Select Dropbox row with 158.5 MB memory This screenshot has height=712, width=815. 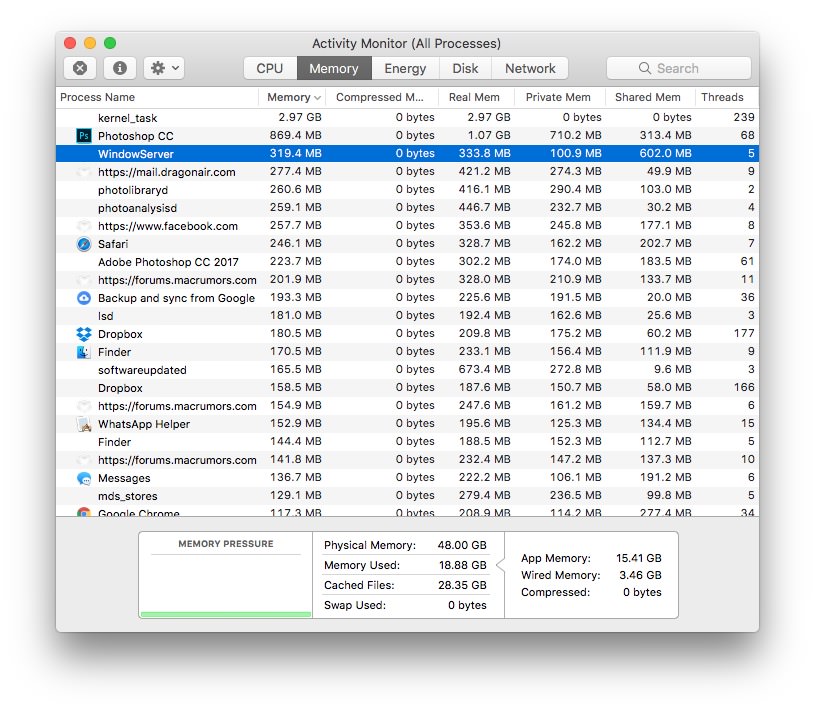click(407, 388)
